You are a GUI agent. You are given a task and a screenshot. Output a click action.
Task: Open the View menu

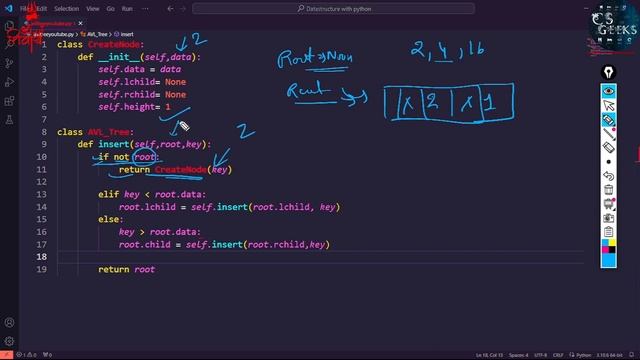click(93, 9)
